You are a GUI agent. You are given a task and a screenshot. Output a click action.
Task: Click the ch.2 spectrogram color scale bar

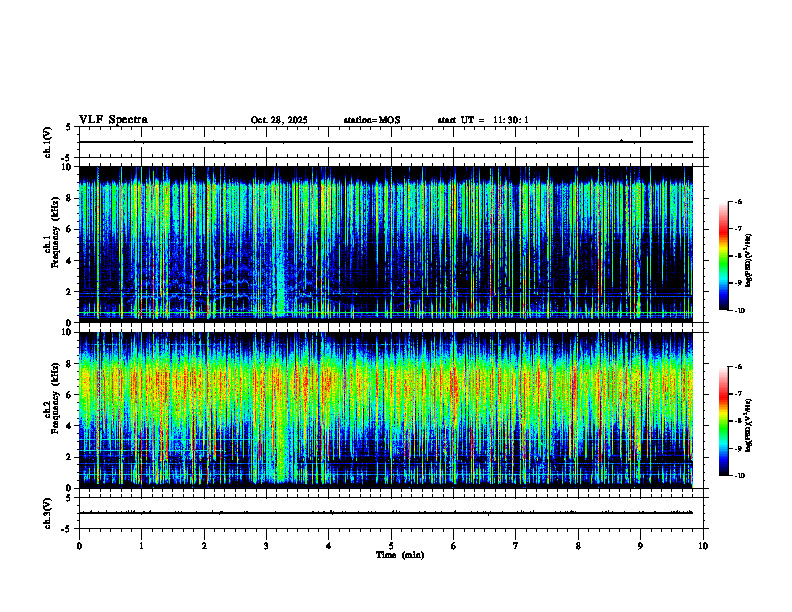point(723,421)
